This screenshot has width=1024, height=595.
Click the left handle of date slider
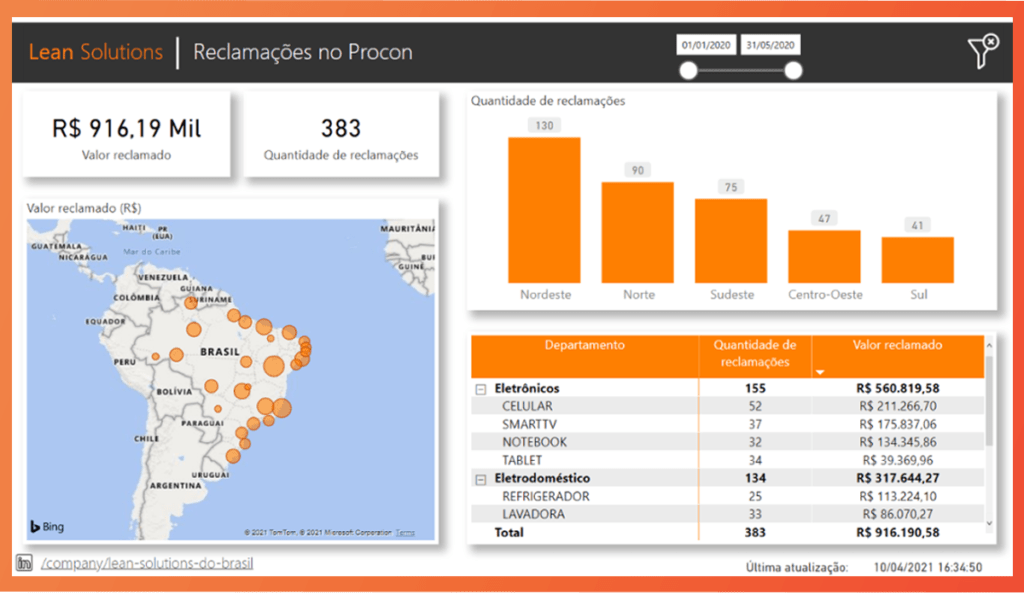pos(688,70)
